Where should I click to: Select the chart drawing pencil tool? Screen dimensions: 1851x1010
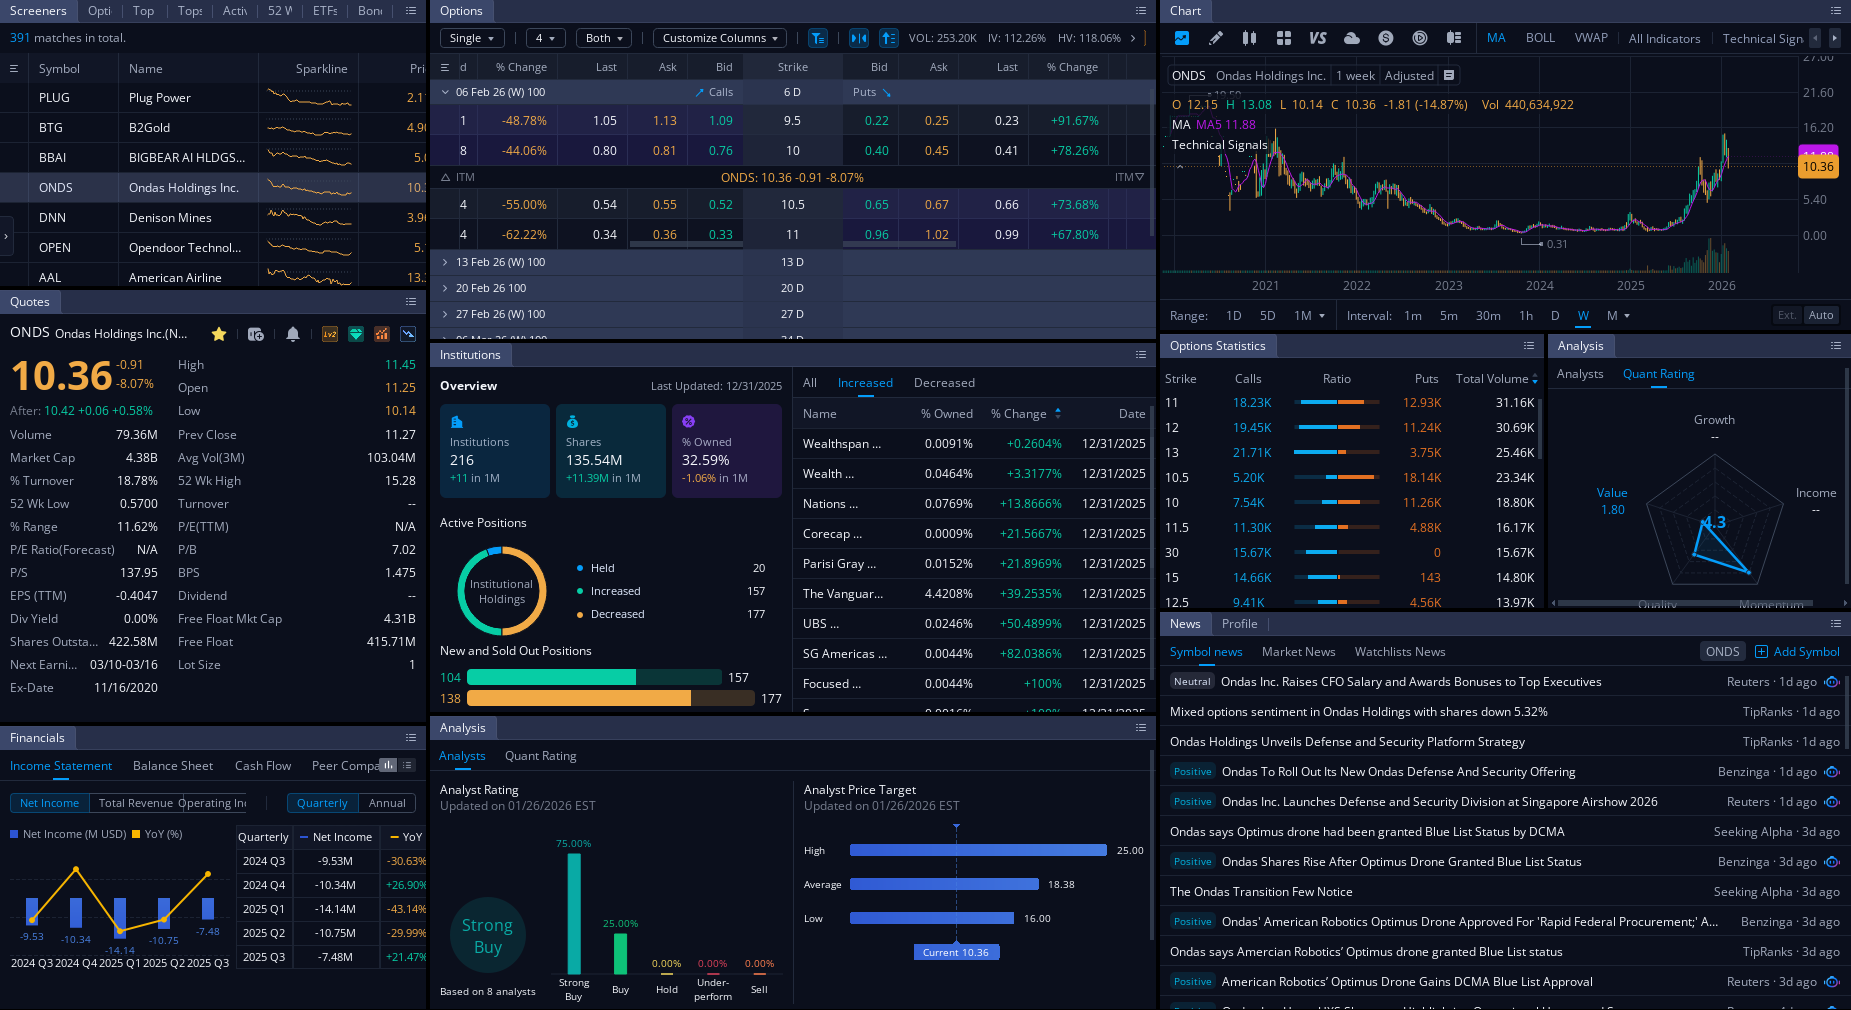[1215, 38]
